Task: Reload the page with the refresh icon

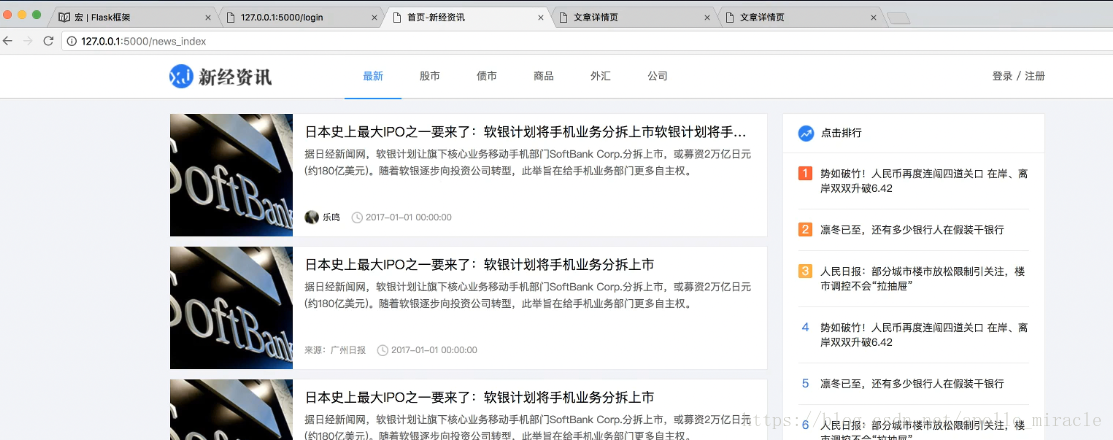Action: click(48, 41)
